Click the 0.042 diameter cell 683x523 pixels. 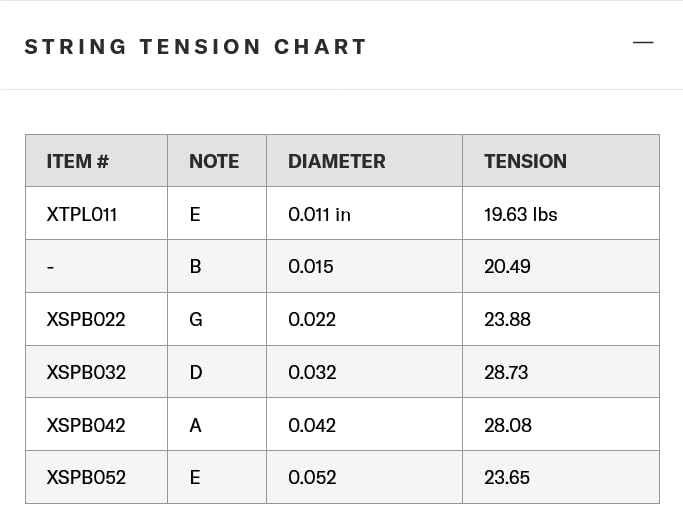[312, 426]
